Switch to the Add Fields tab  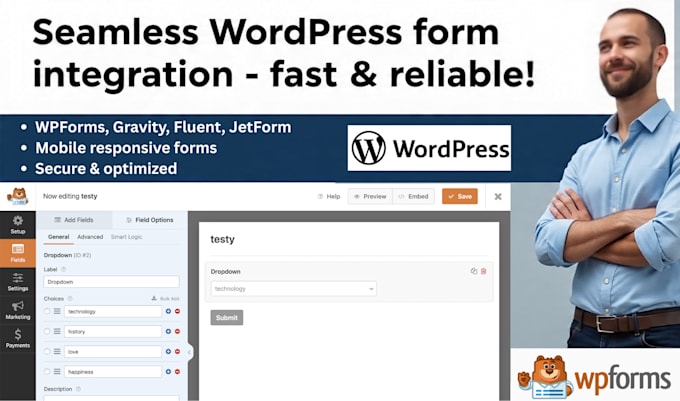coord(74,220)
